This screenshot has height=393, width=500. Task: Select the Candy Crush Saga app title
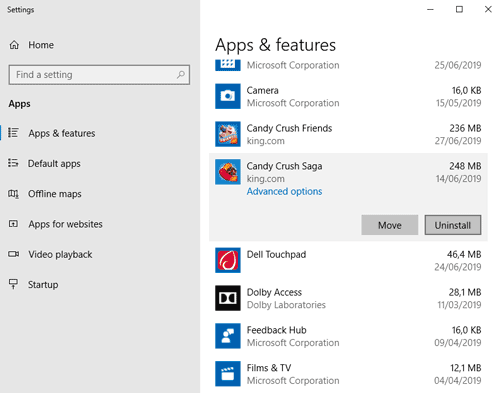pyautogui.click(x=284, y=166)
